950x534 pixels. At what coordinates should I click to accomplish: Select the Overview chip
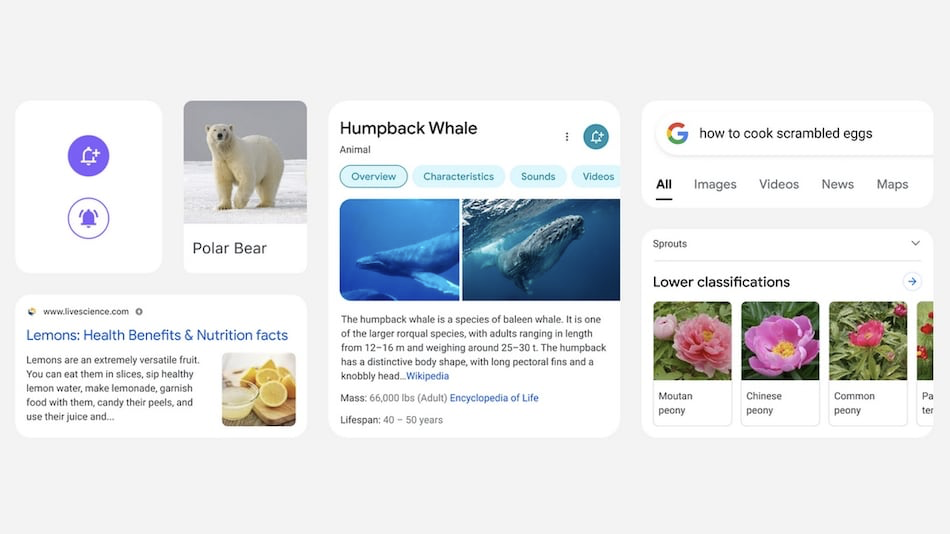pyautogui.click(x=374, y=176)
